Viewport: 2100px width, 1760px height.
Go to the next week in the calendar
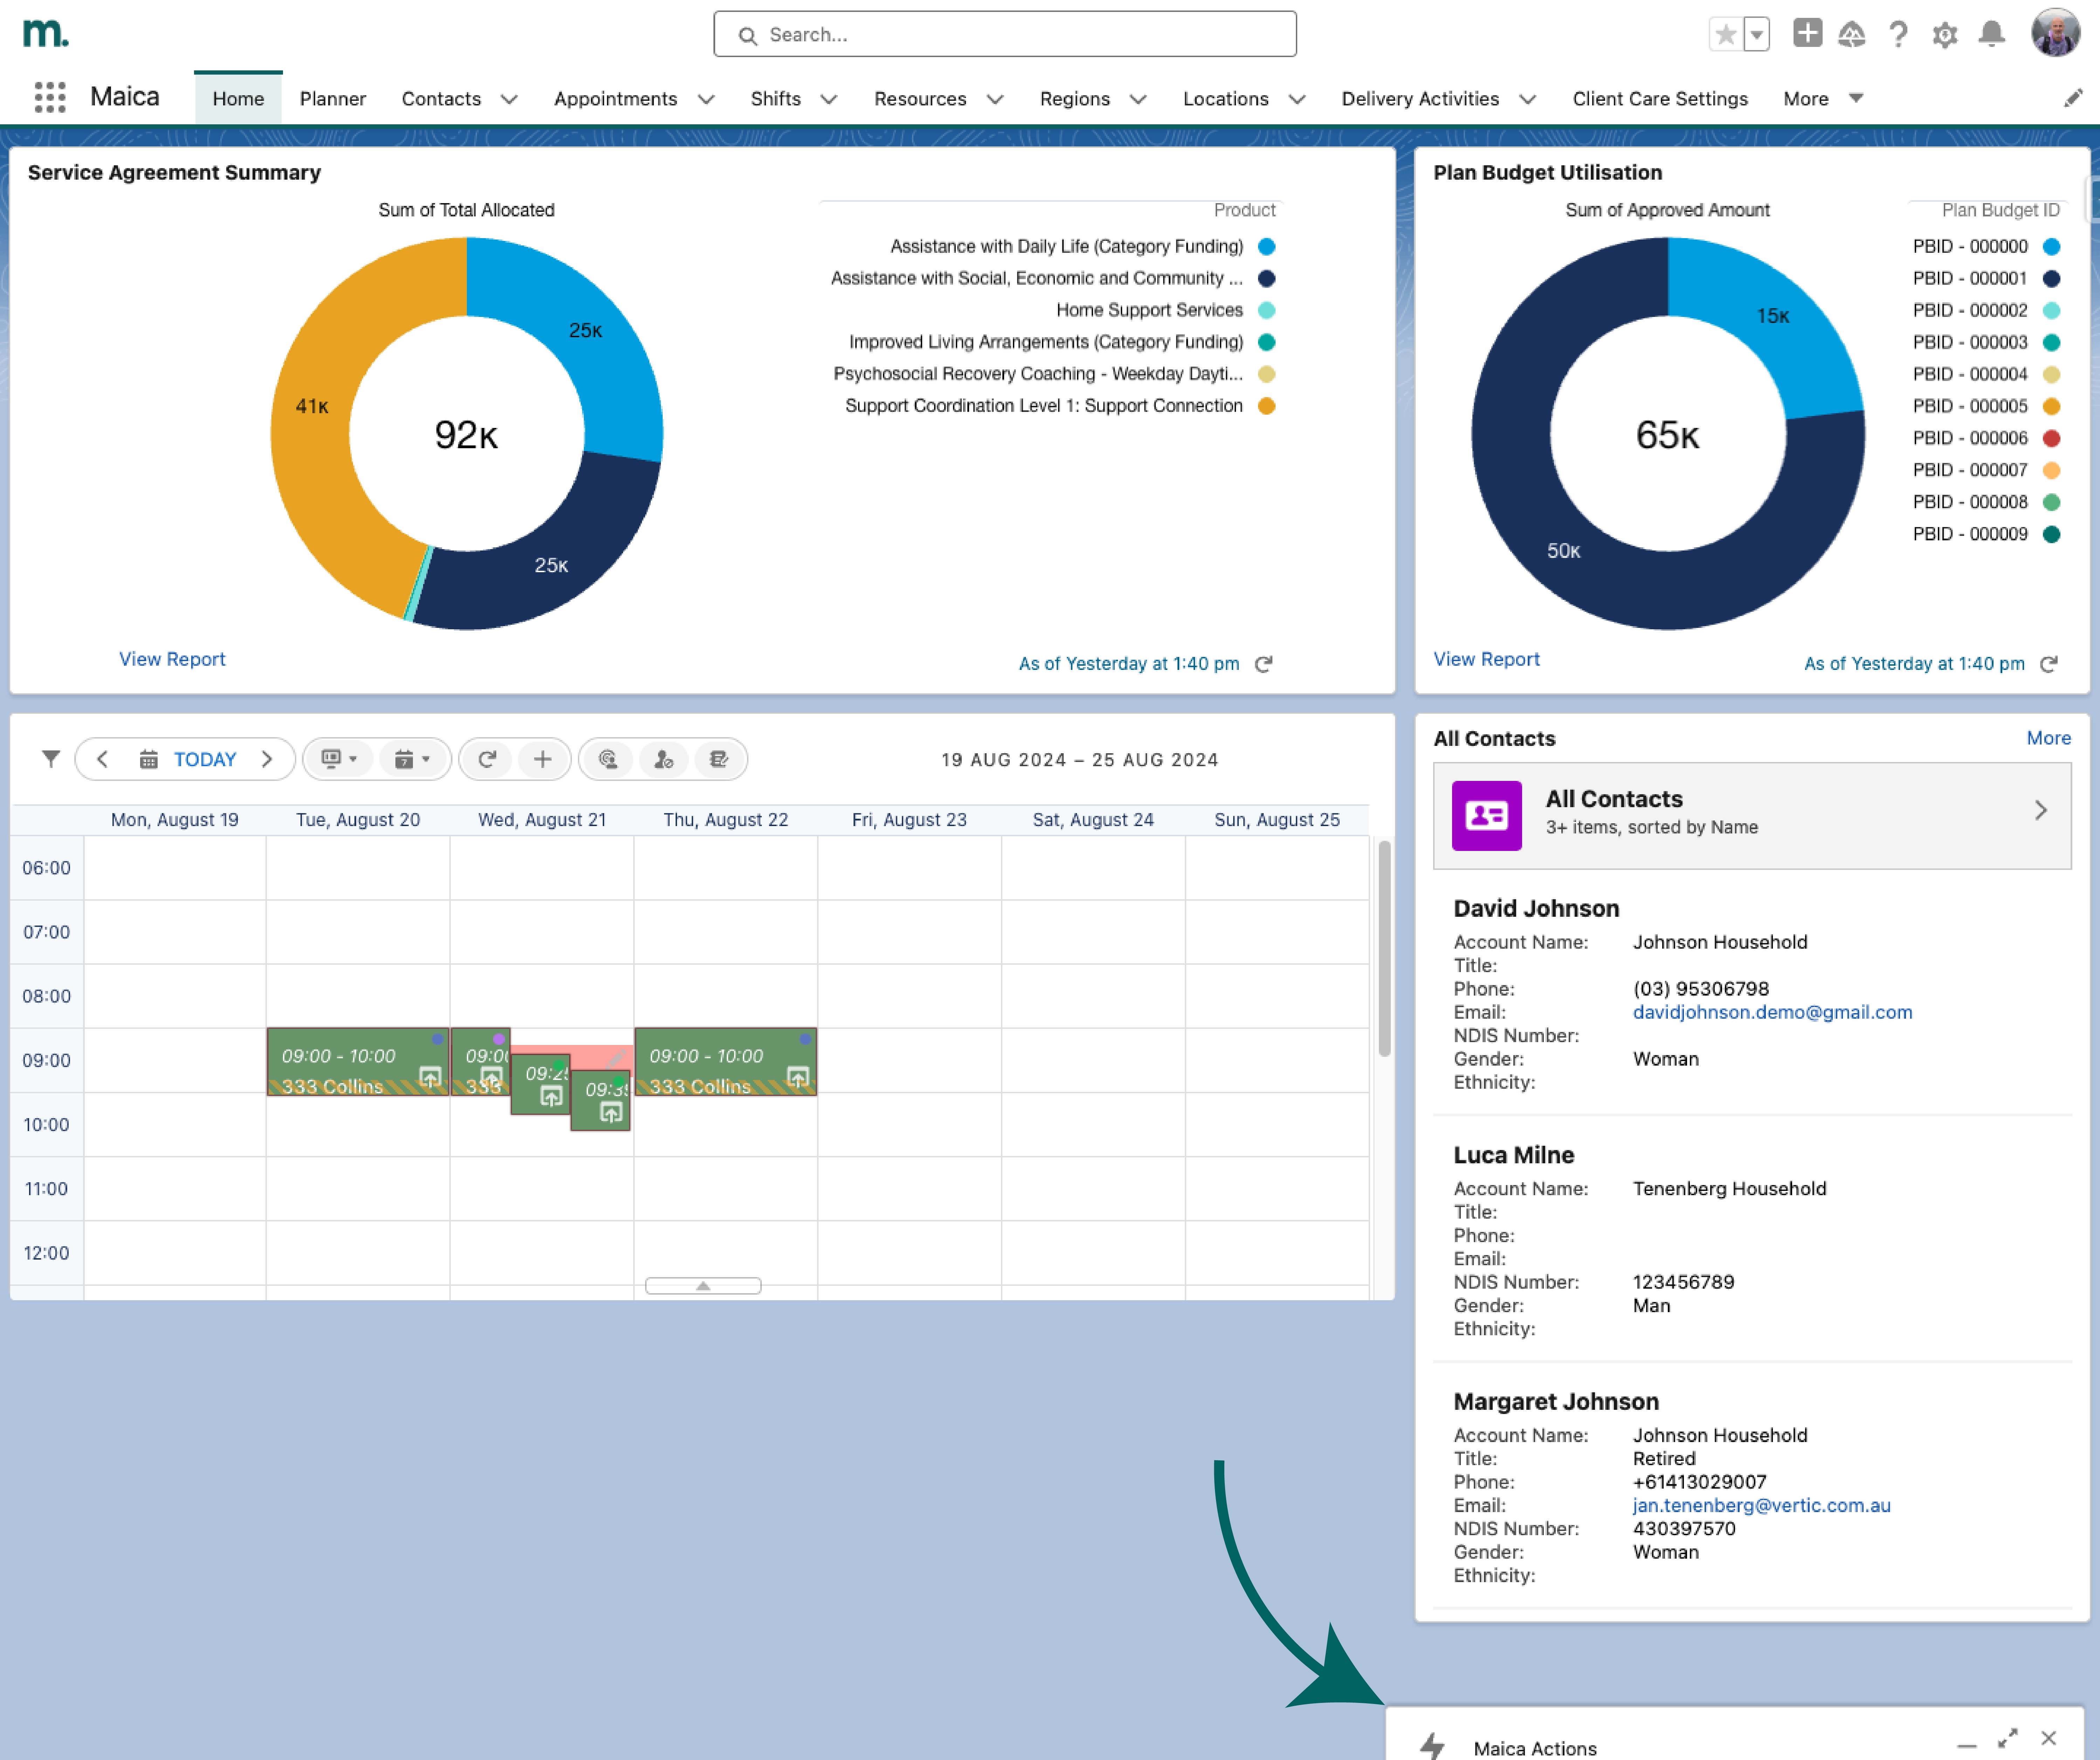[267, 759]
